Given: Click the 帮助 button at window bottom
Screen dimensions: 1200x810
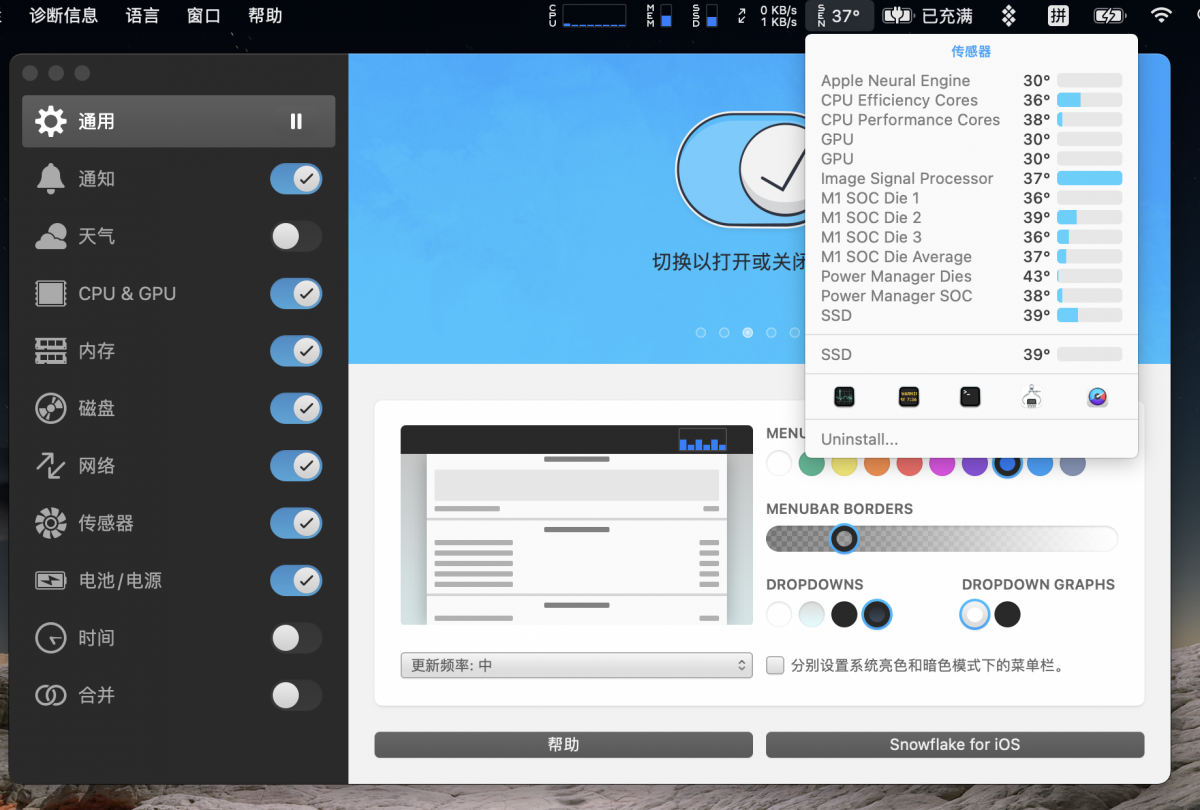Looking at the screenshot, I should [x=563, y=744].
